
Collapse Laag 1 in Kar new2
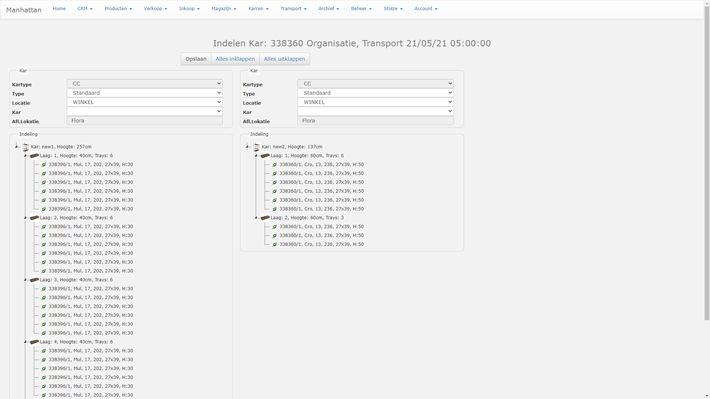tap(256, 155)
